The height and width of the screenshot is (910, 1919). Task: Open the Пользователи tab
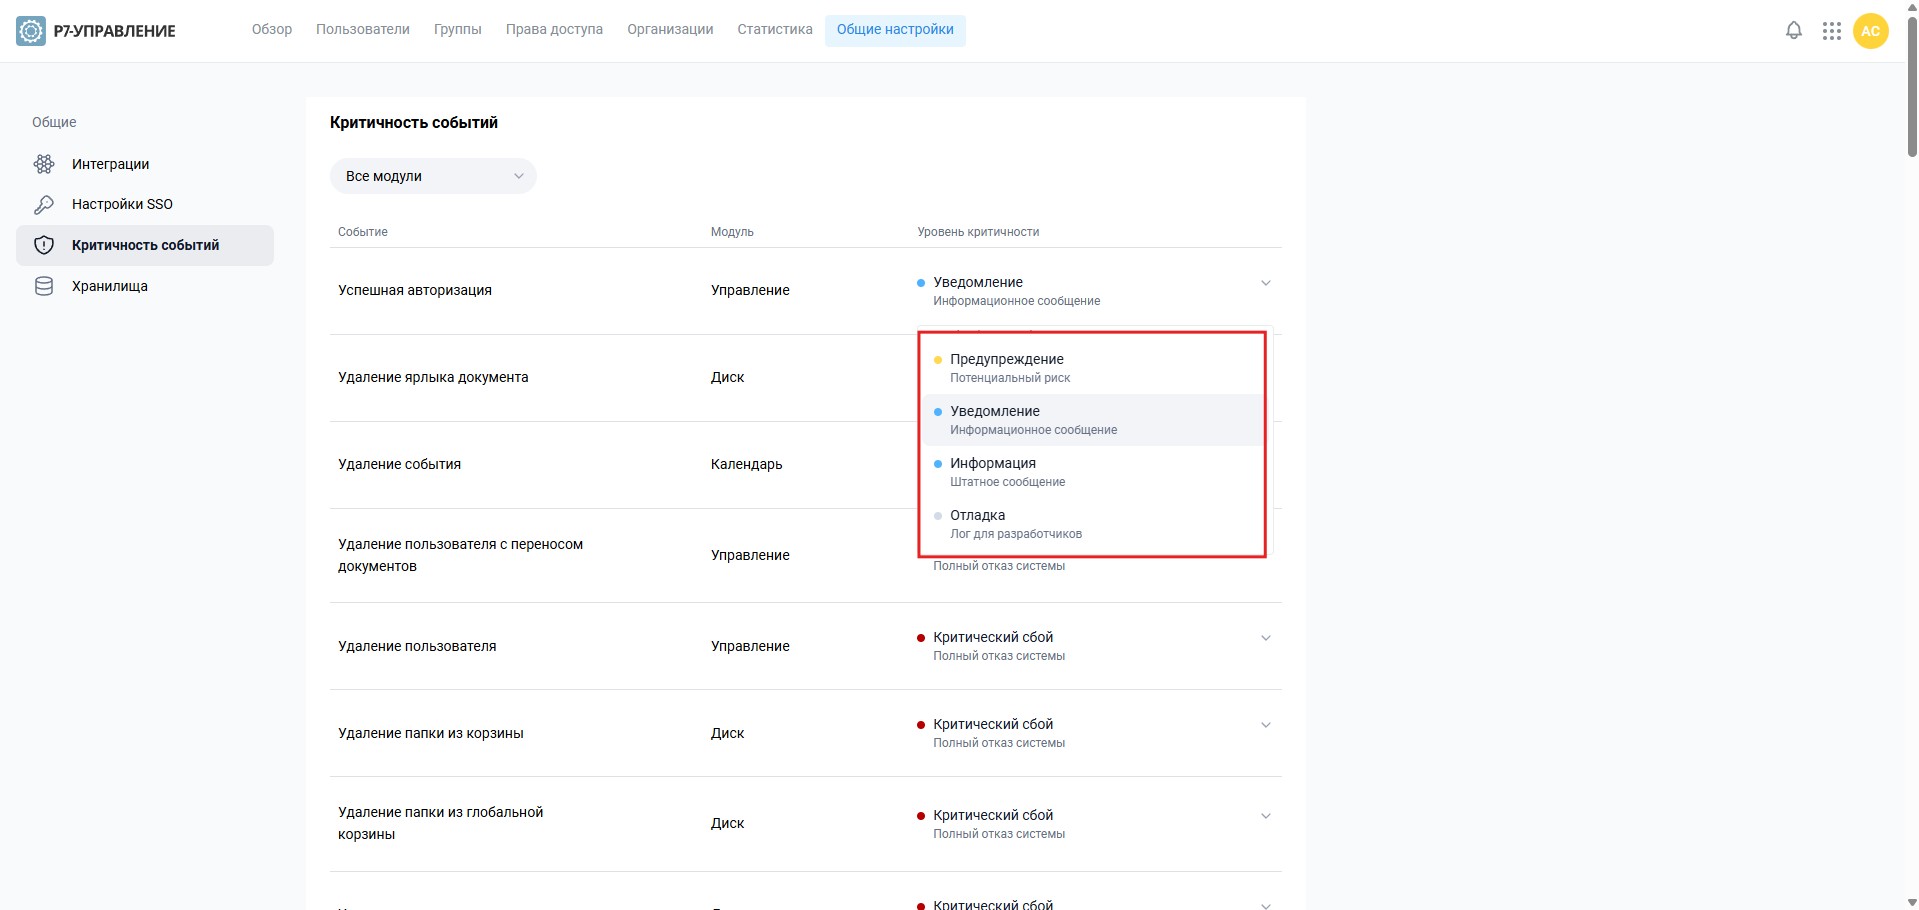(x=363, y=30)
